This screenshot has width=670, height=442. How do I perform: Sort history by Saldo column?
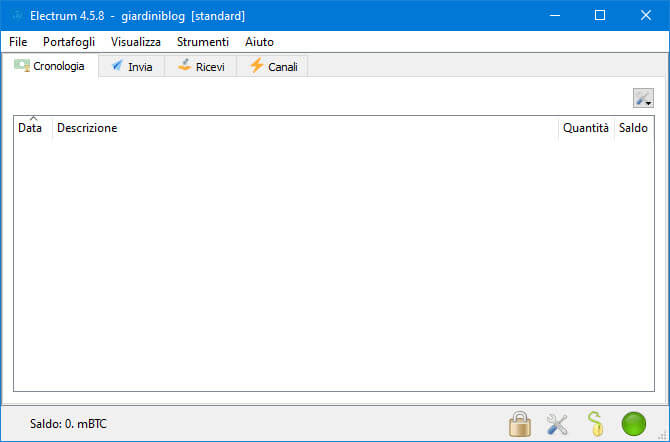tap(634, 128)
